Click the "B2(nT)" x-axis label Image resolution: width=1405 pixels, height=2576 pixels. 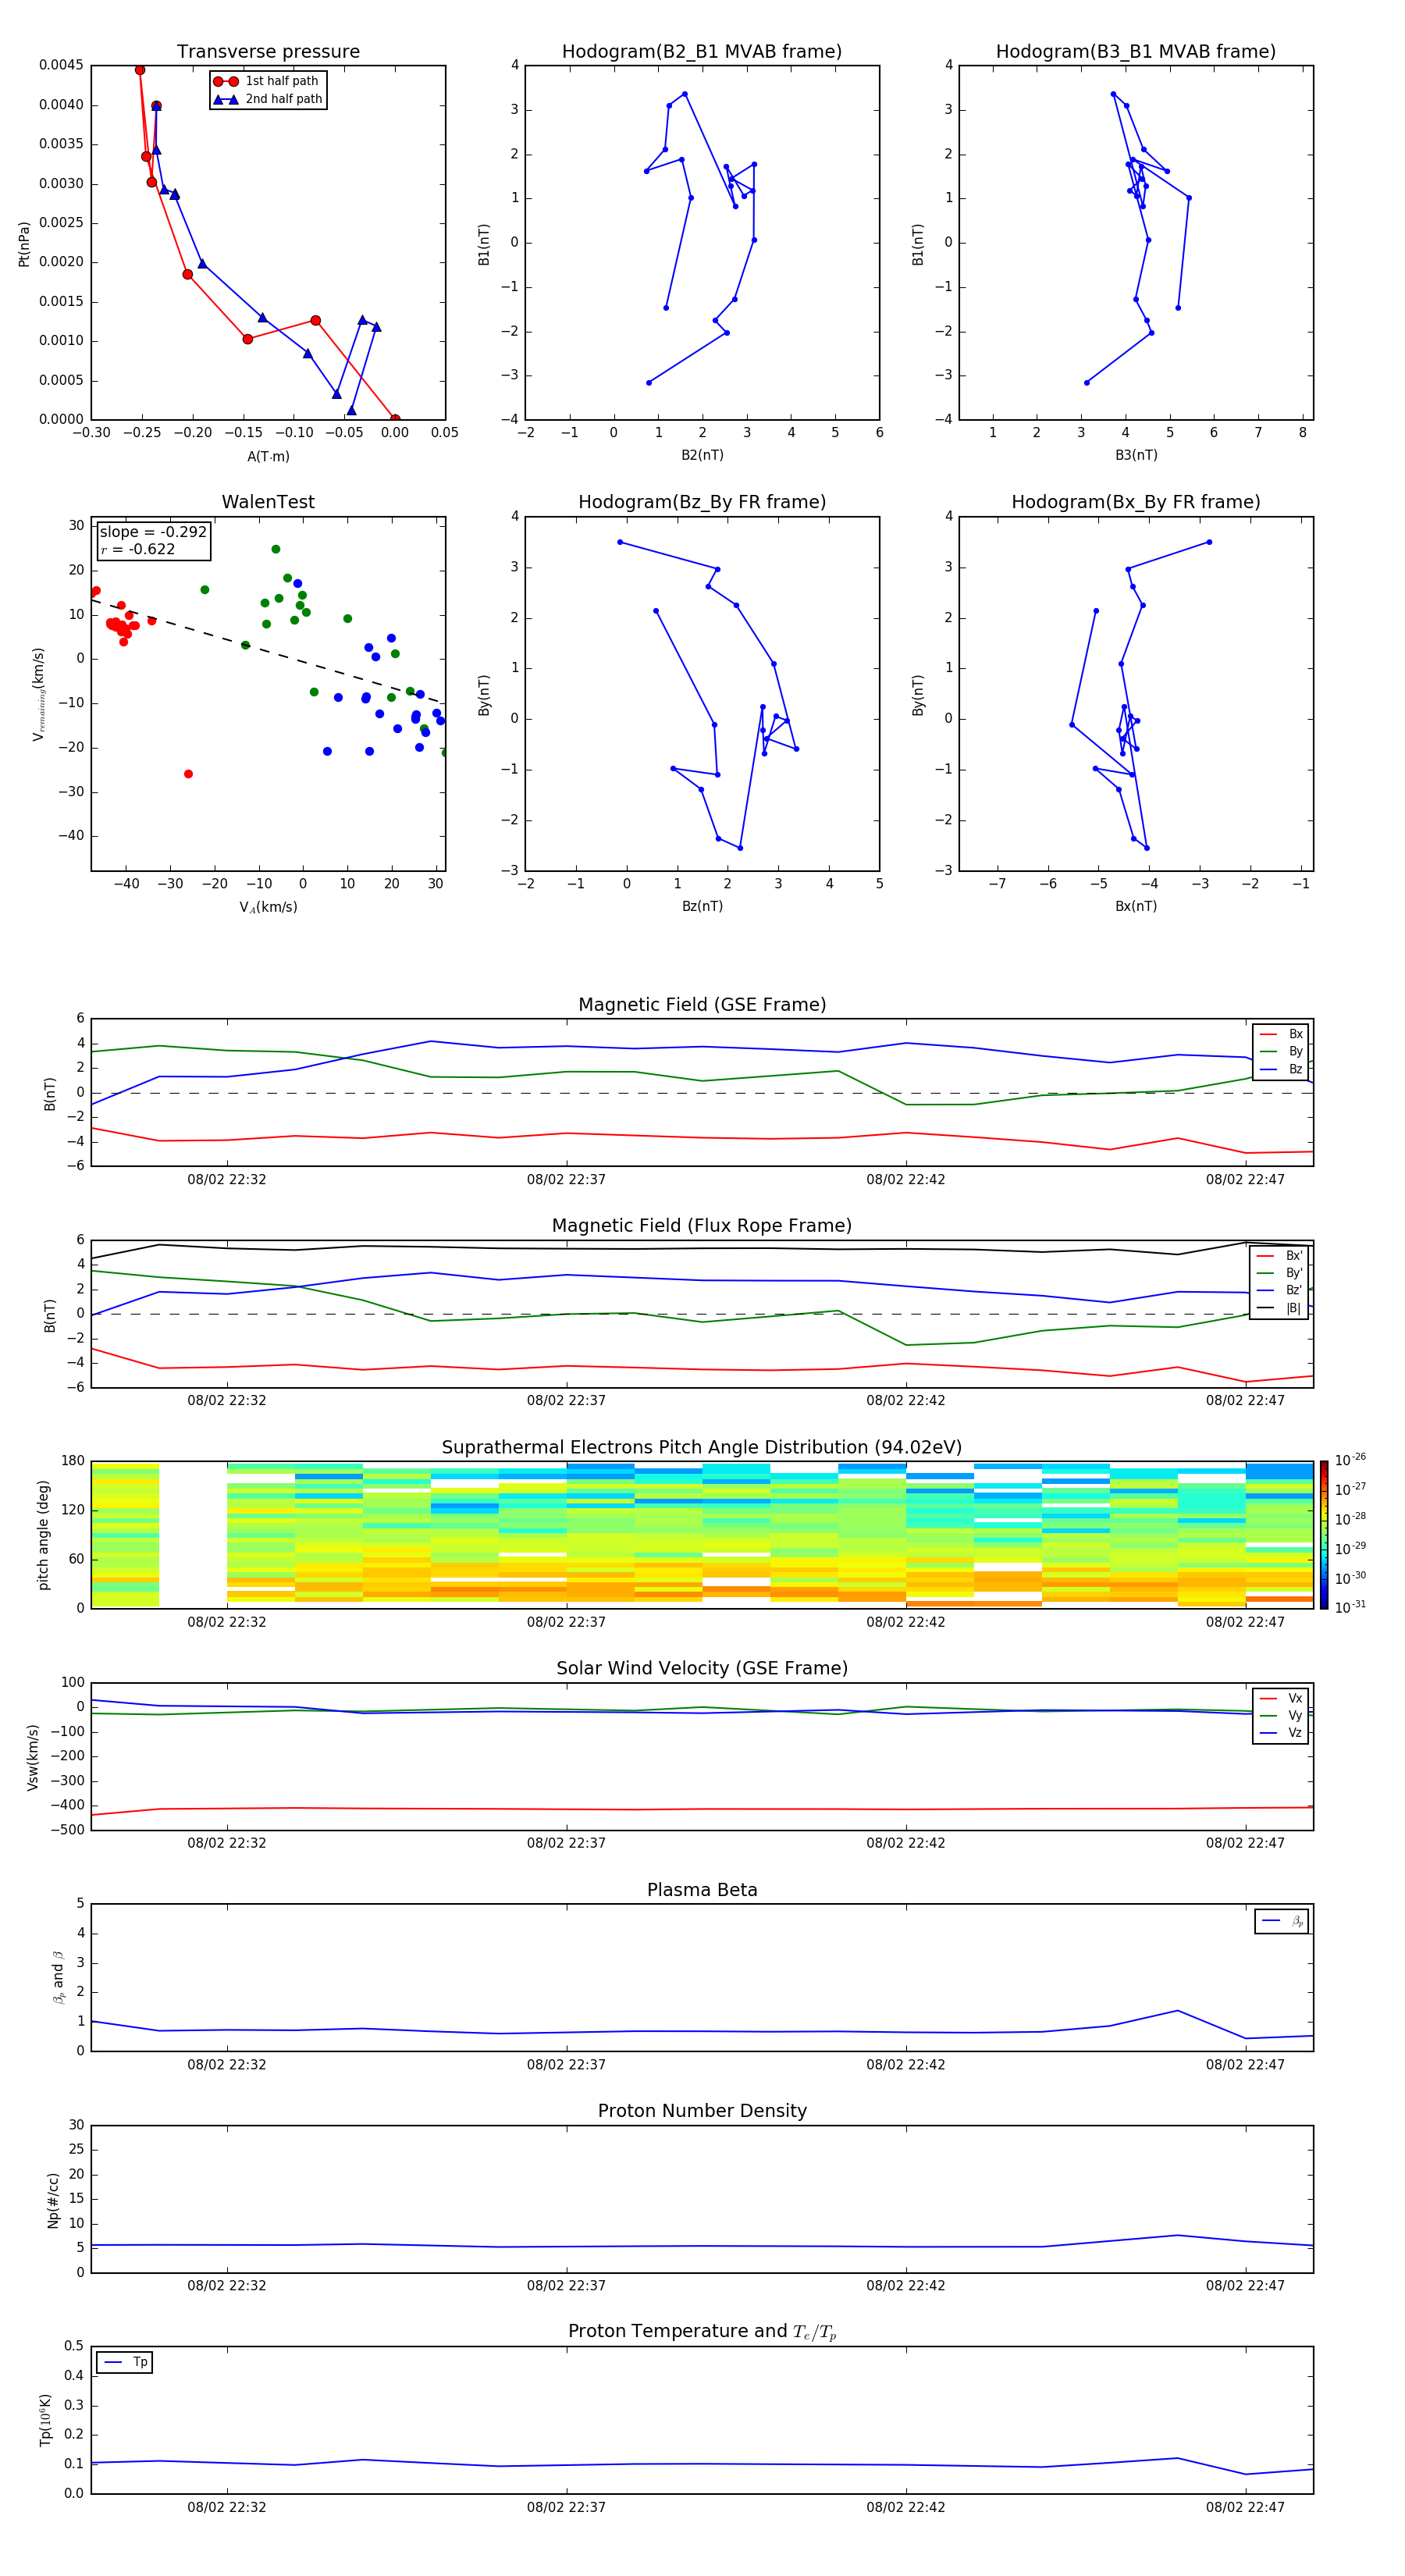click(702, 455)
